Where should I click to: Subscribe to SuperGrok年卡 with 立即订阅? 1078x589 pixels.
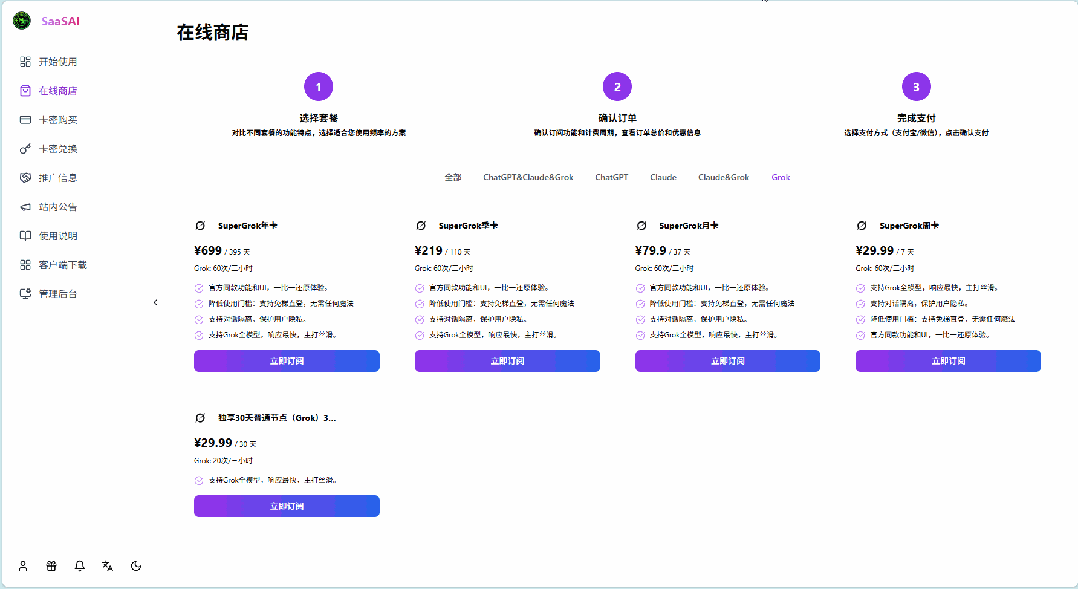click(287, 361)
